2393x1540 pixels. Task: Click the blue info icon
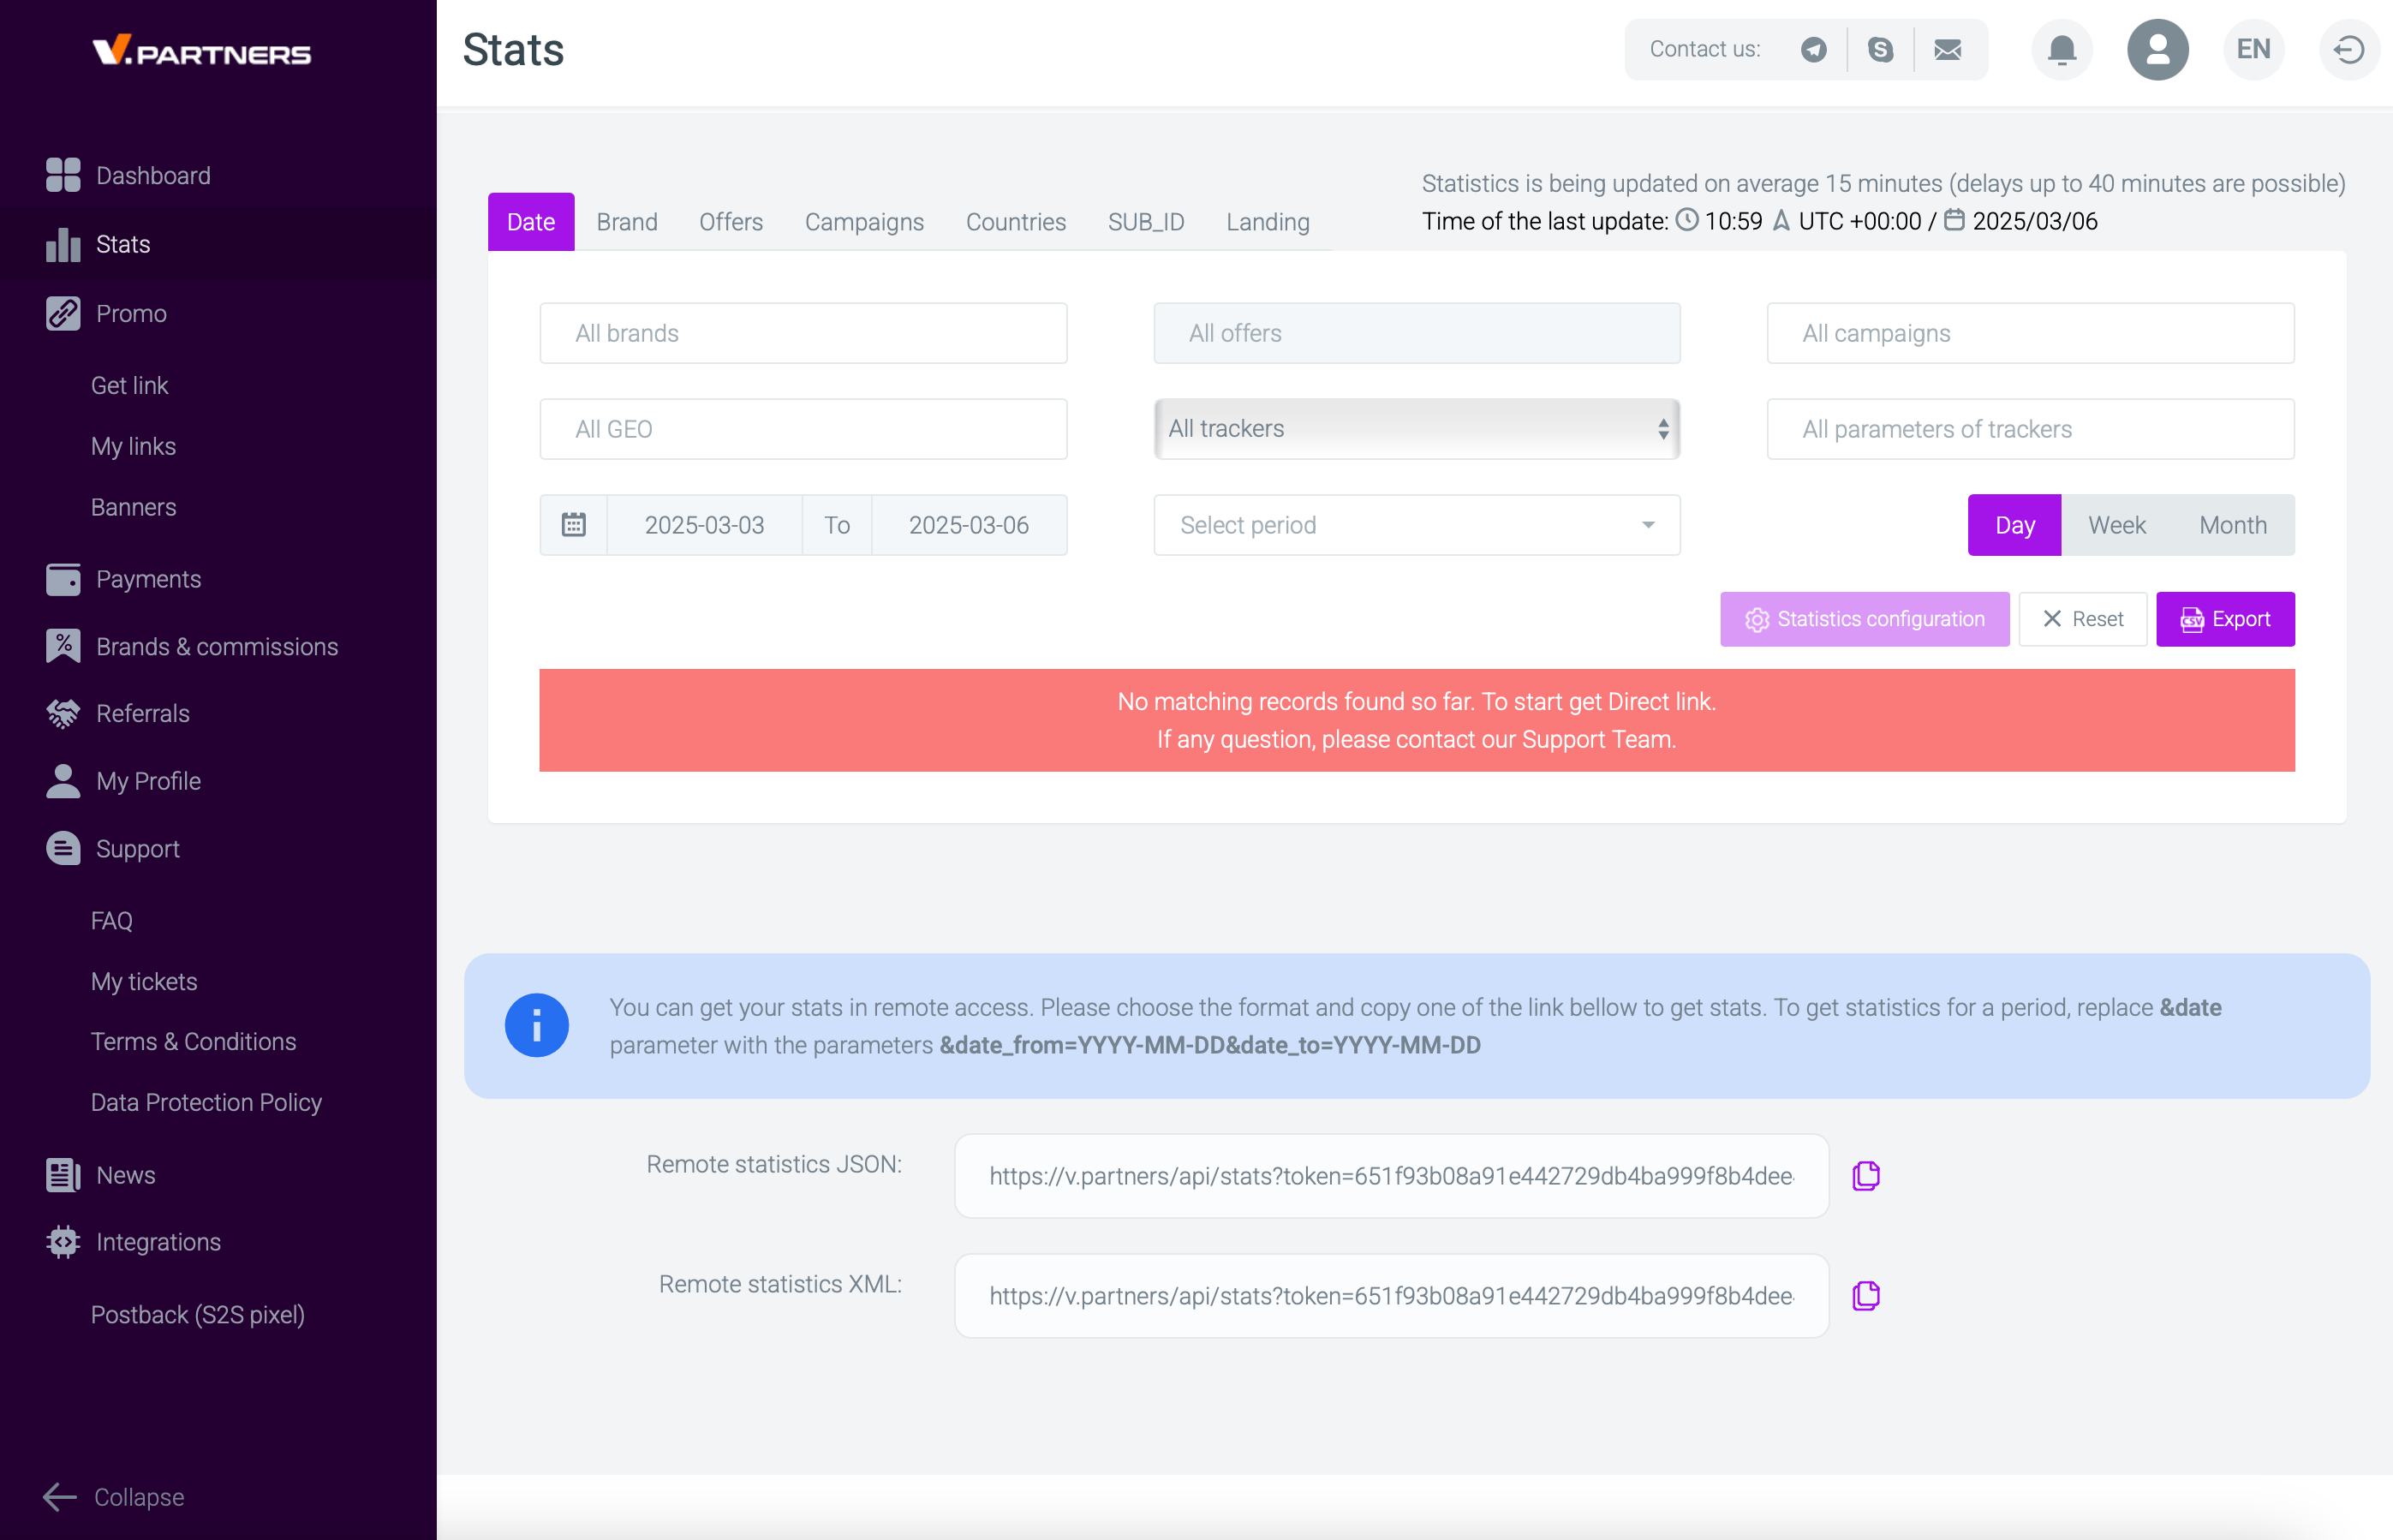tap(536, 1025)
